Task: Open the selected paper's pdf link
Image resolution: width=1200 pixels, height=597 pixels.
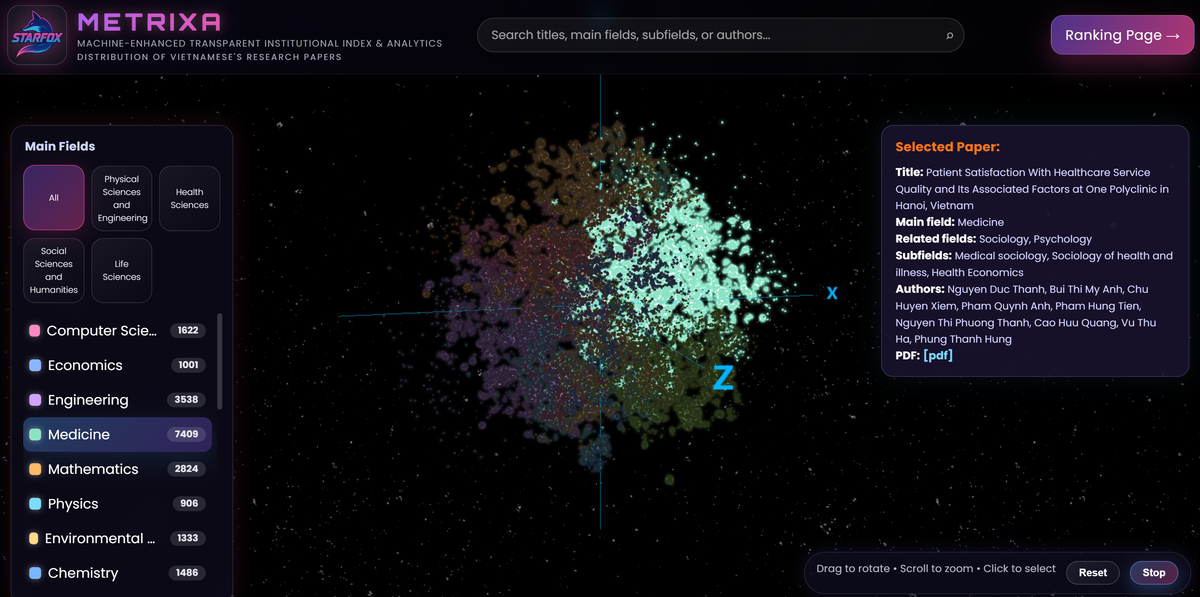Action: click(937, 356)
